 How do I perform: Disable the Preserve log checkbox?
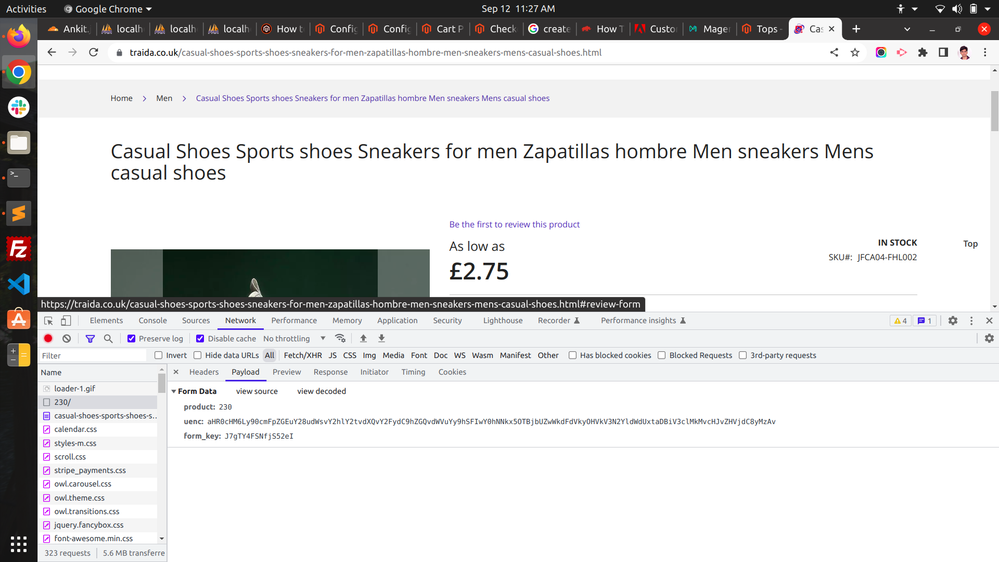pos(131,339)
